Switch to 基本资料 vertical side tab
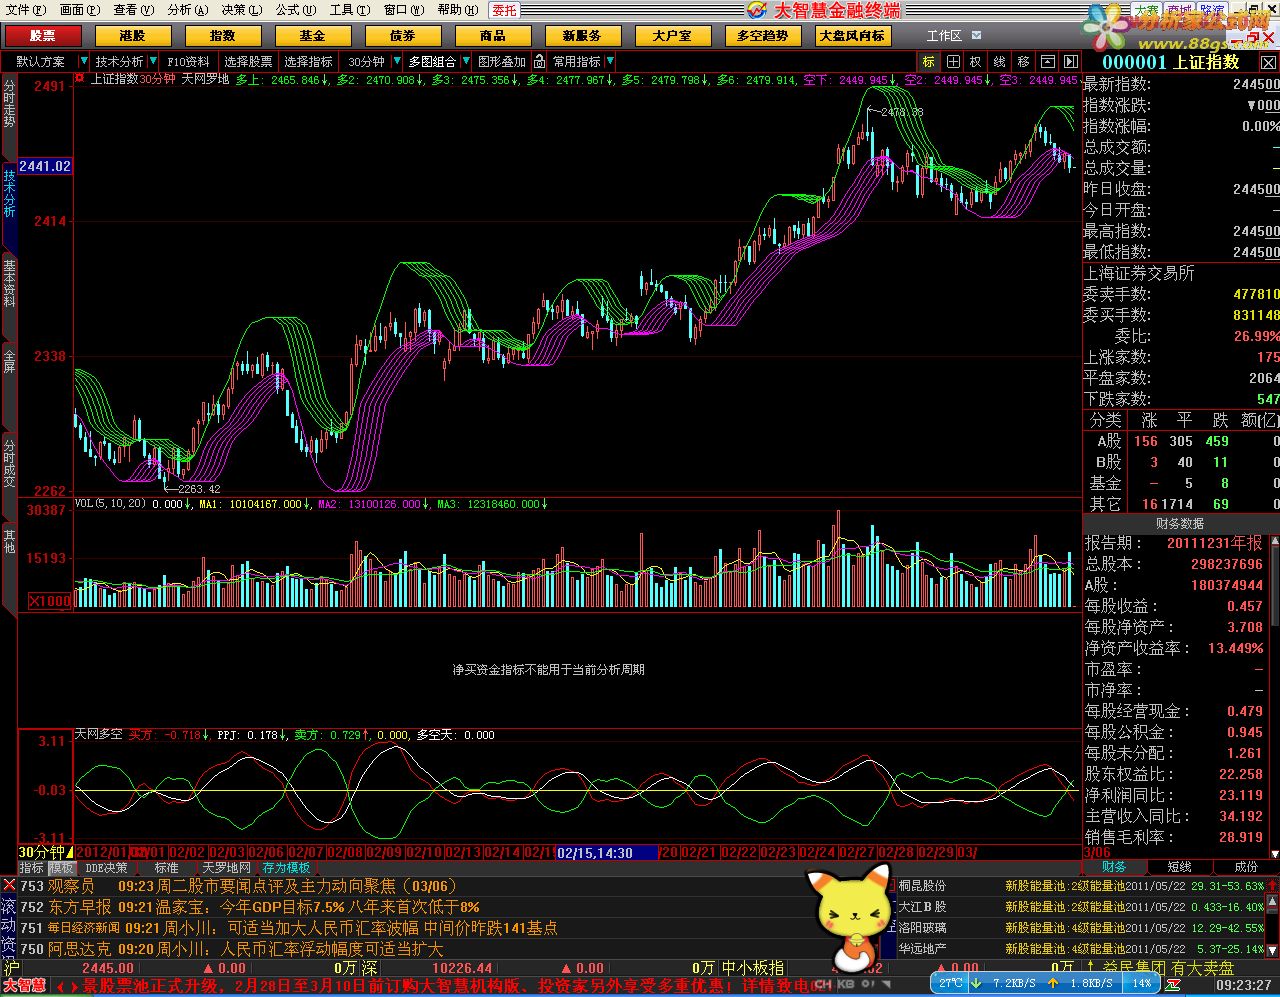 point(9,283)
